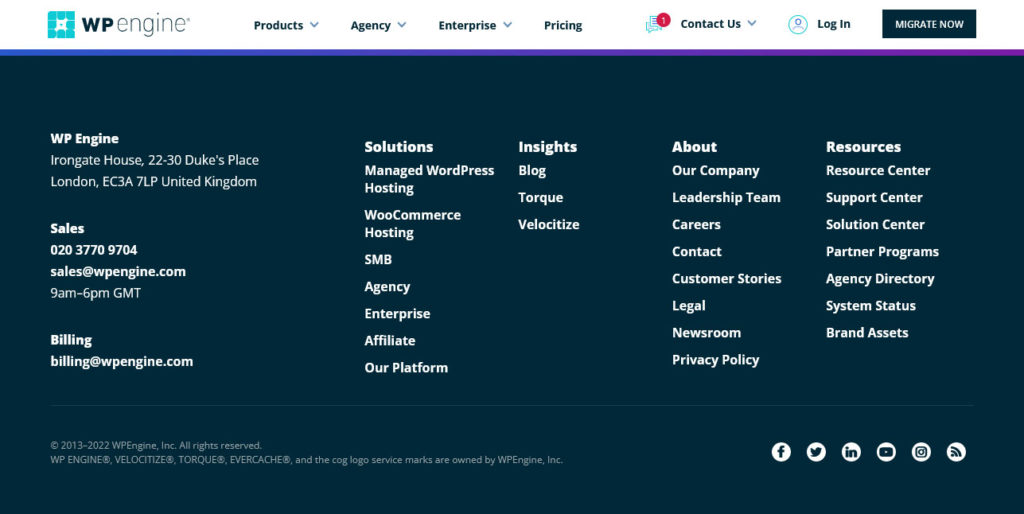The width and height of the screenshot is (1024, 514).
Task: Click the 9am–6pm GMT hours text
Action: [95, 293]
